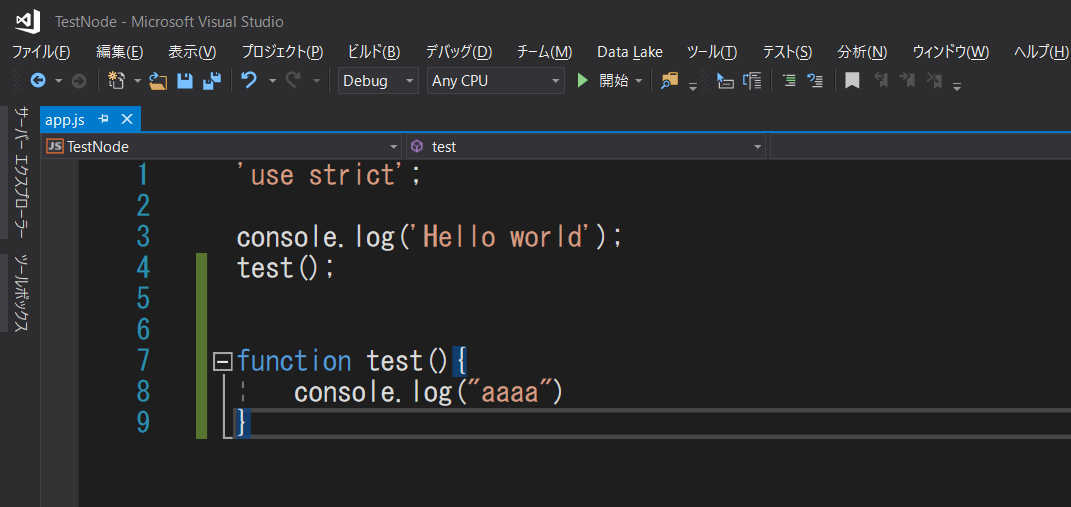
Task: Open the test member navigation dropdown
Action: click(585, 146)
